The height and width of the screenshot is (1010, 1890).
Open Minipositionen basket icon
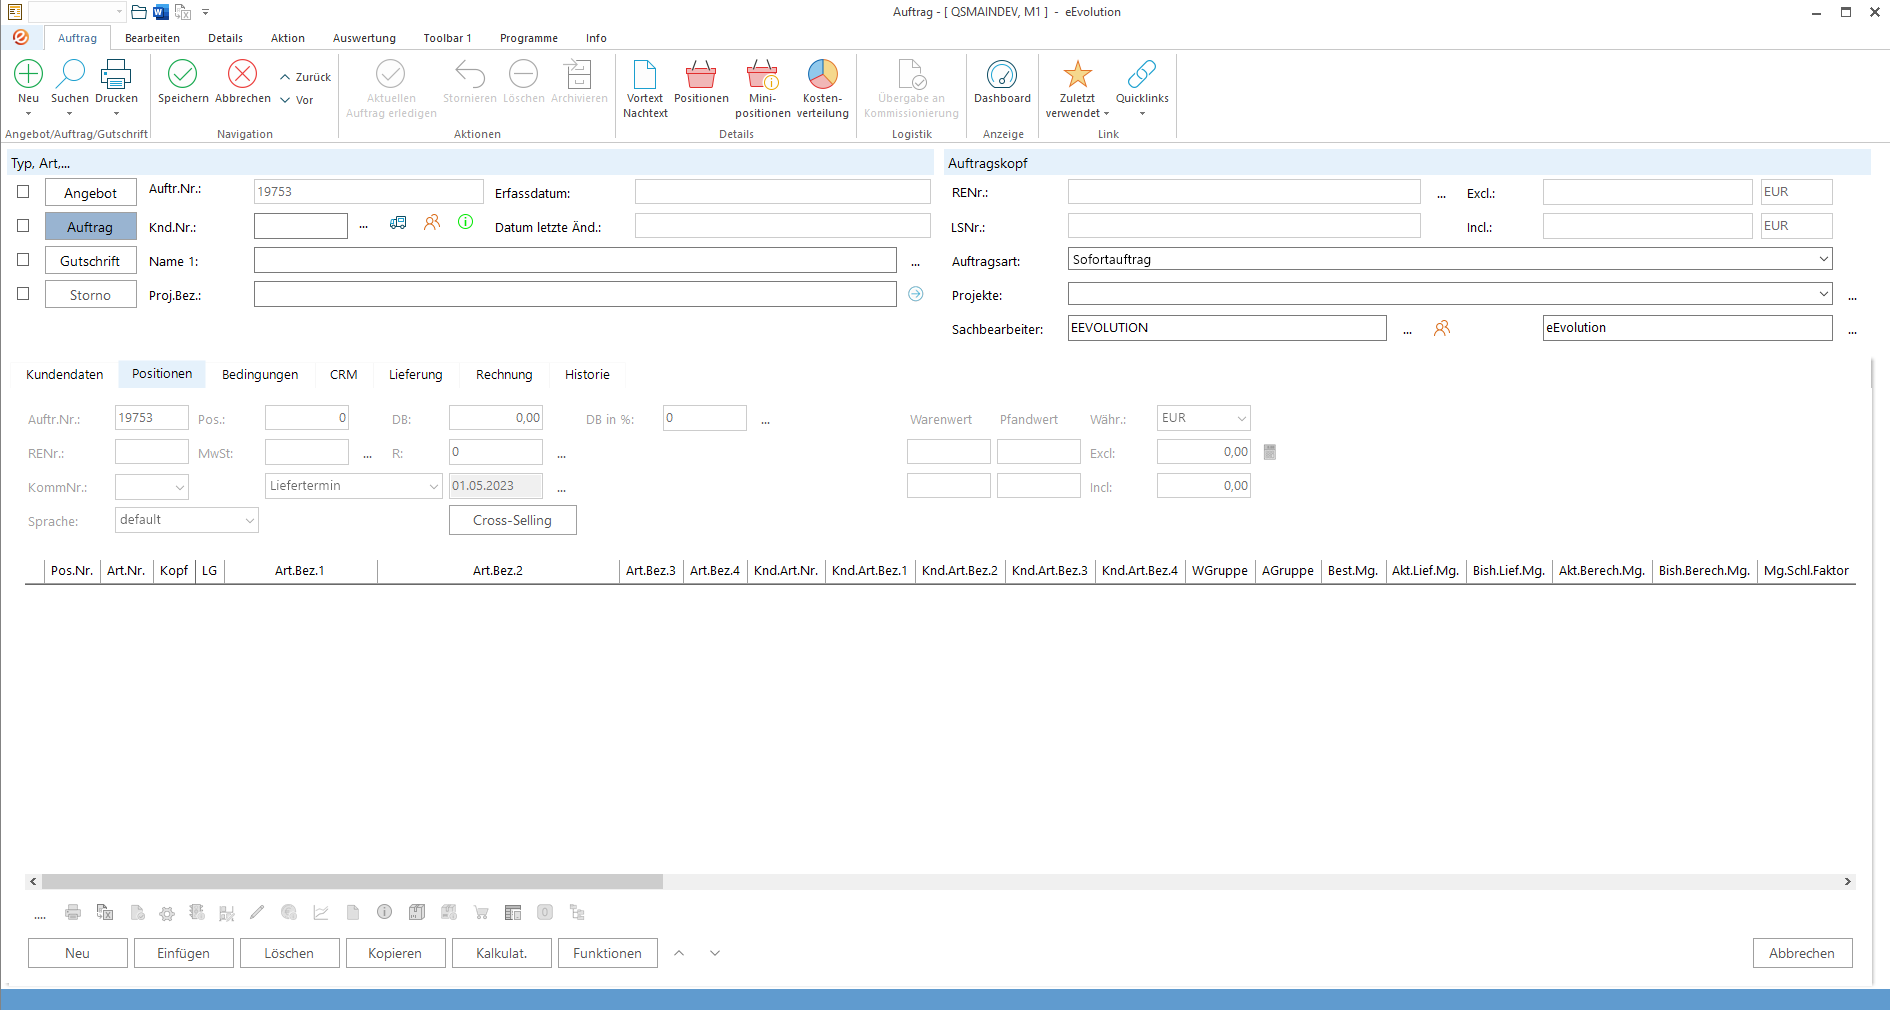[763, 74]
